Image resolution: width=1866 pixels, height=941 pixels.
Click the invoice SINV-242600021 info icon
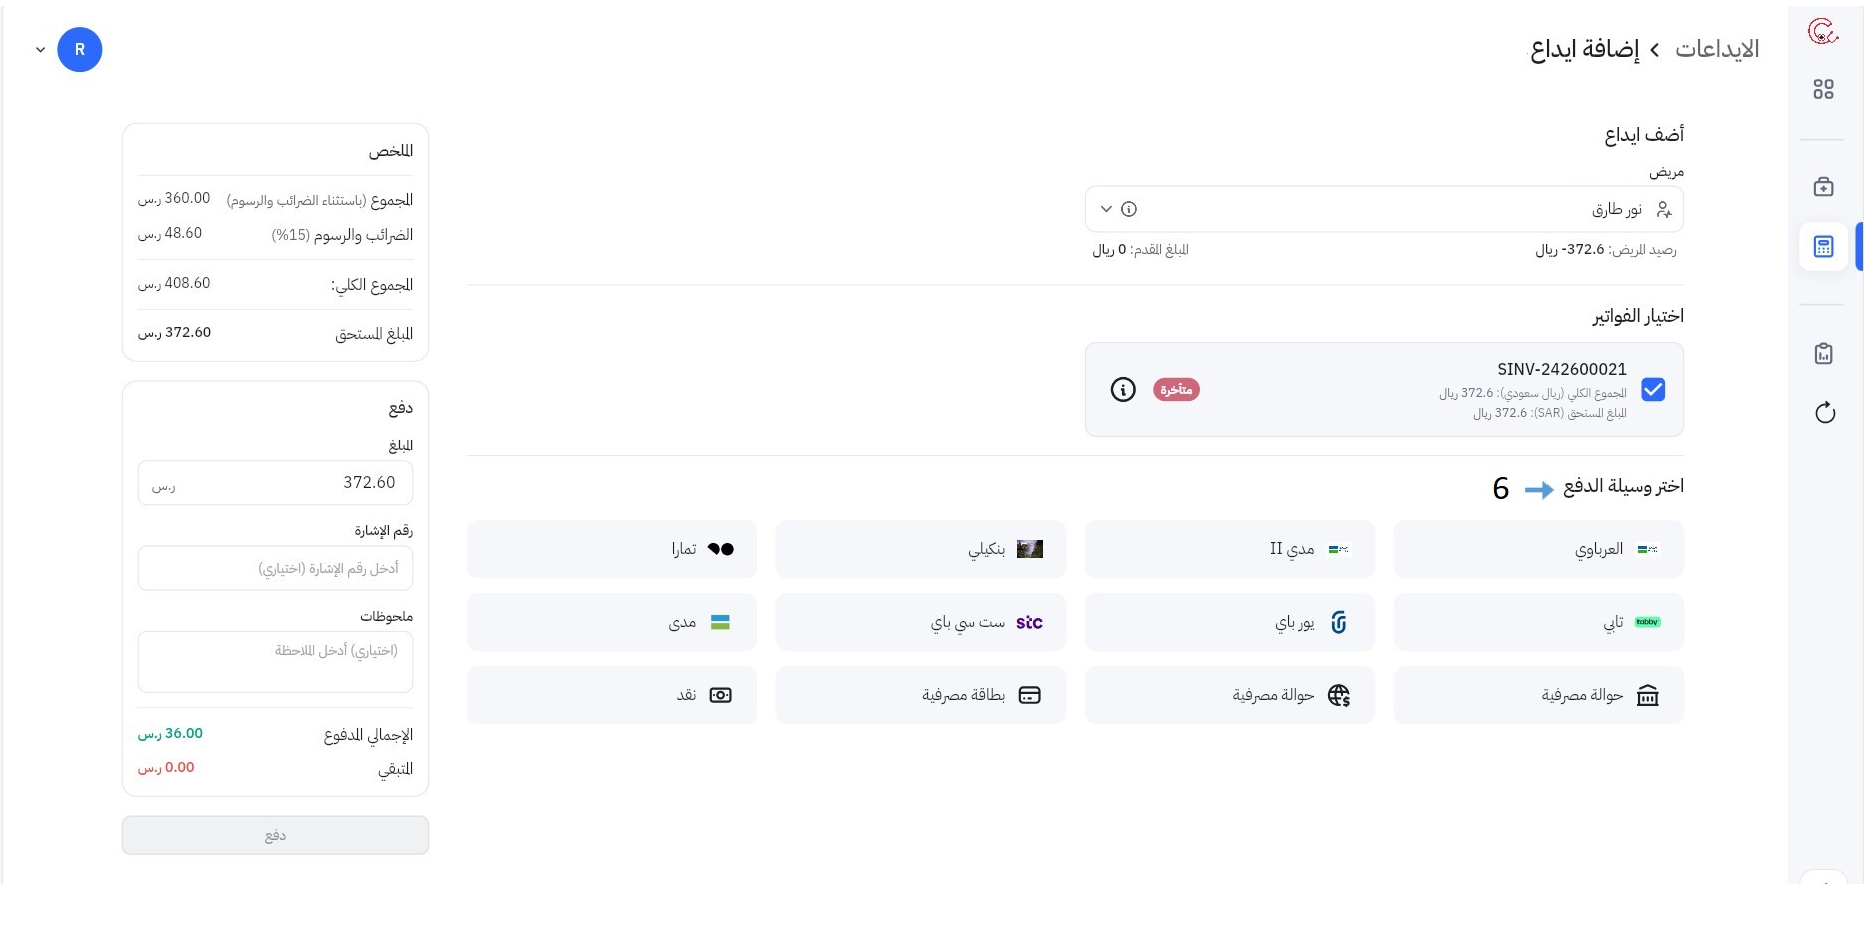(x=1123, y=390)
